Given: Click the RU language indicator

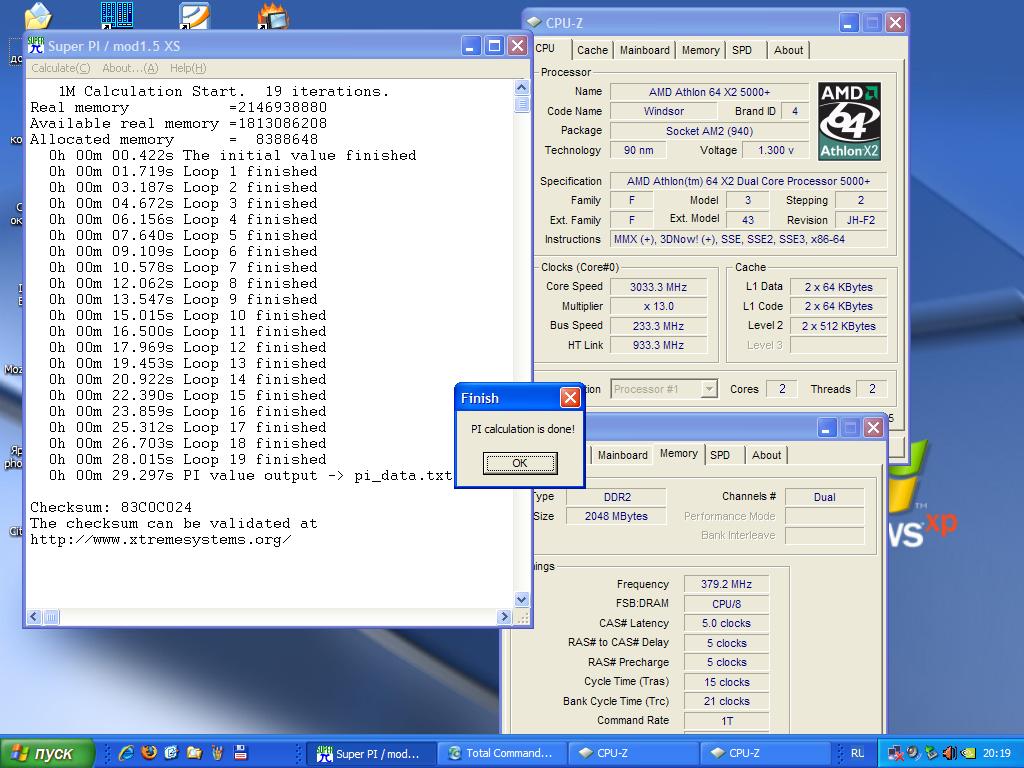Looking at the screenshot, I should click(x=857, y=753).
